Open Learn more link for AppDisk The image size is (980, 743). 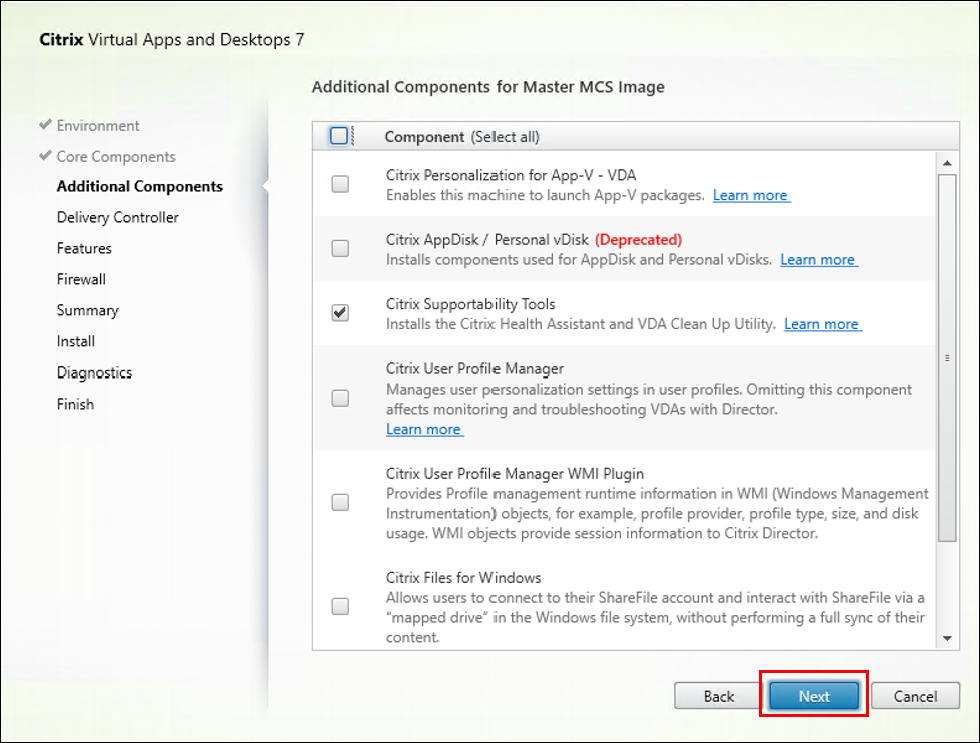pos(818,259)
